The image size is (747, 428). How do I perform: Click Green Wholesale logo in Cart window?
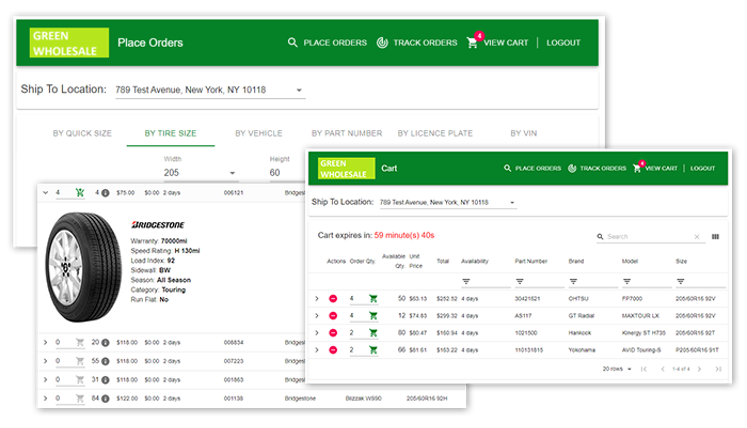click(x=346, y=169)
